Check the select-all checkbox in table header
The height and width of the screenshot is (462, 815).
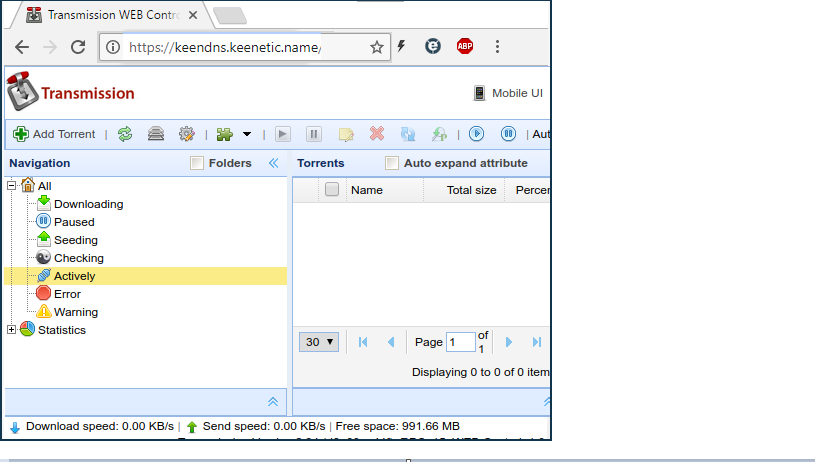[332, 190]
